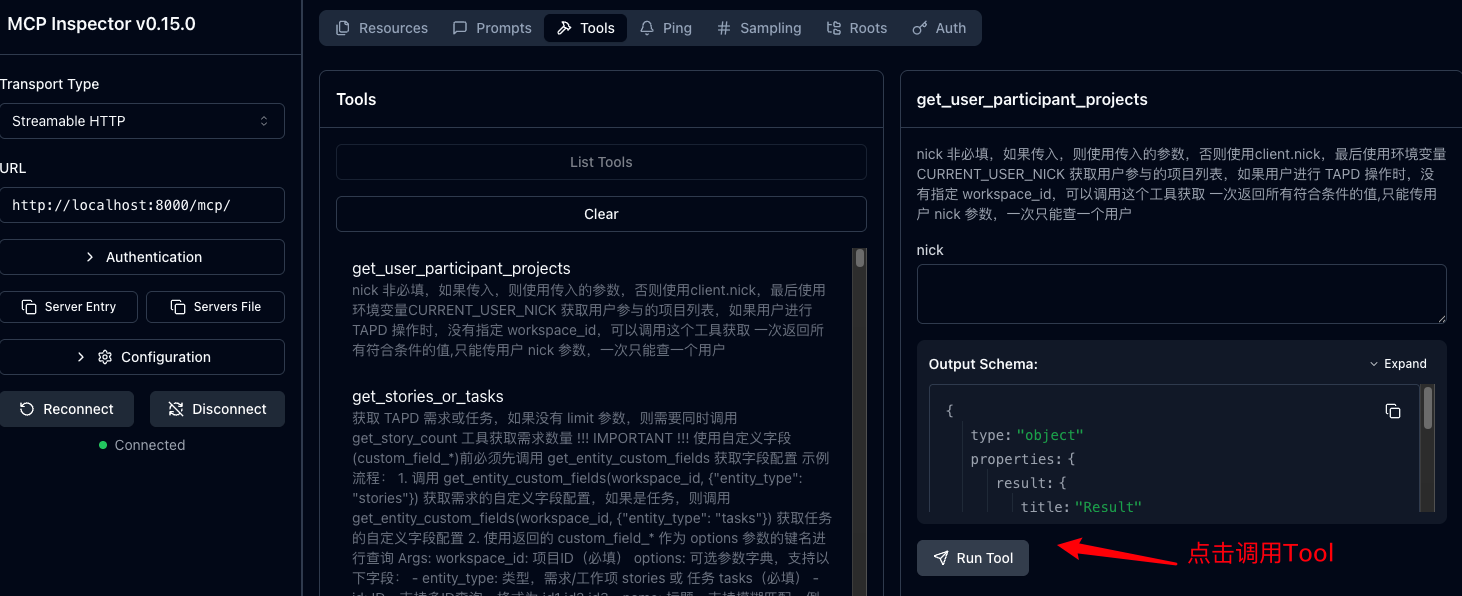Switch to the Roots tab
This screenshot has width=1462, height=596.
[856, 28]
